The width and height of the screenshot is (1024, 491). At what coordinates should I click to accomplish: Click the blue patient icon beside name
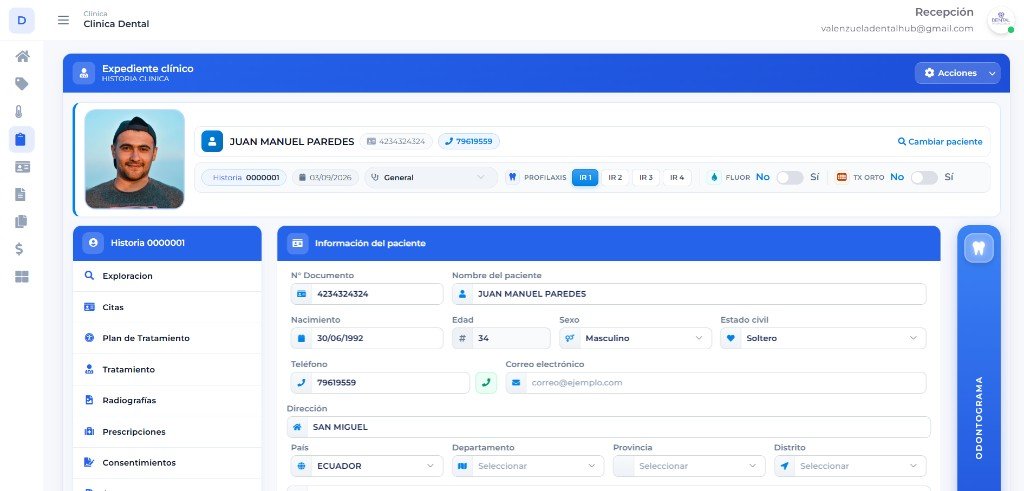(212, 141)
